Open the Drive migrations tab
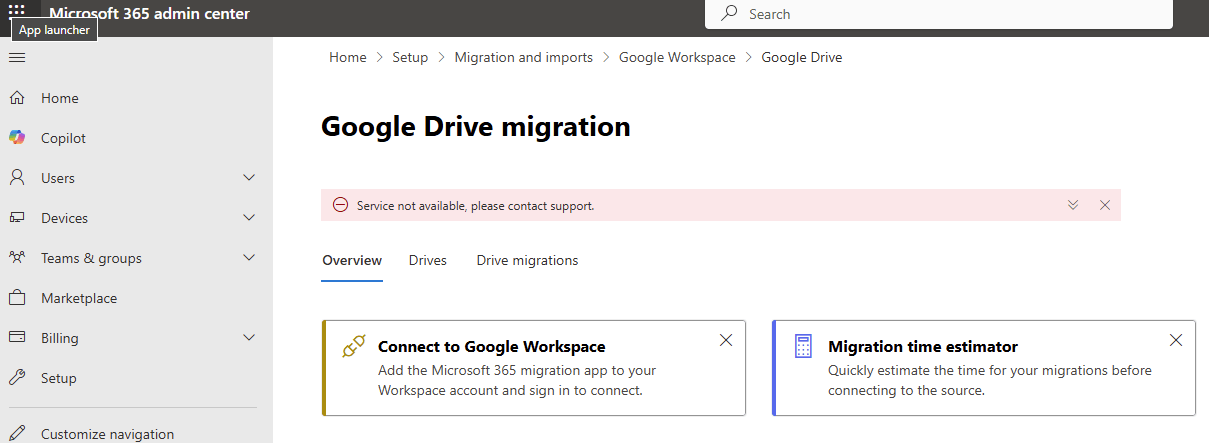 coord(527,261)
